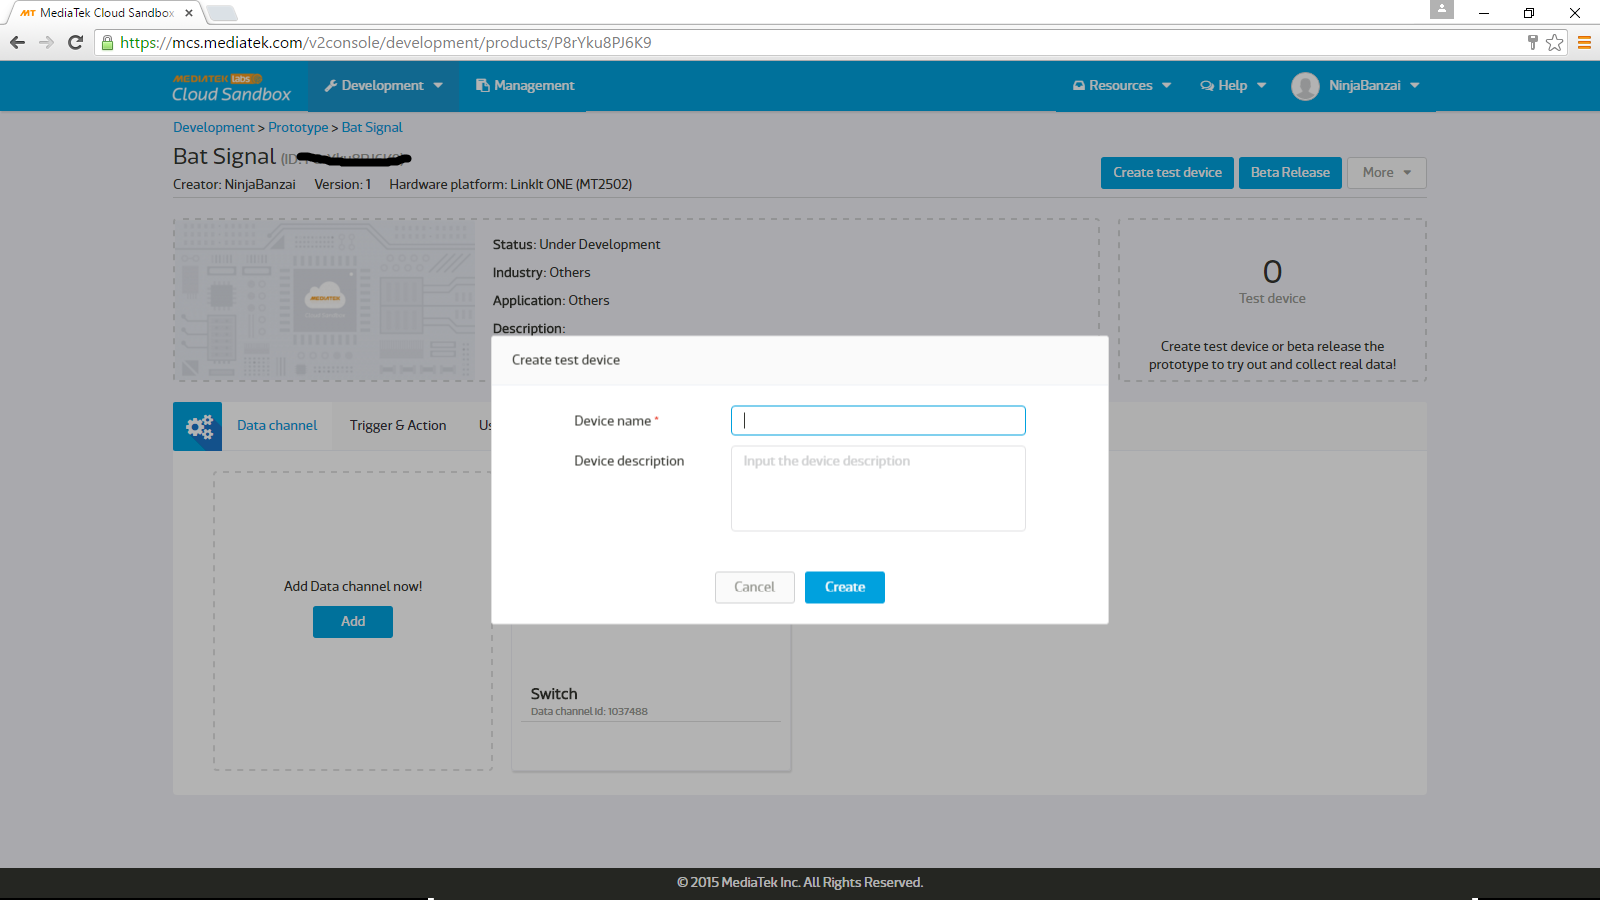
Task: Minimize the browser window
Action: (x=1484, y=13)
